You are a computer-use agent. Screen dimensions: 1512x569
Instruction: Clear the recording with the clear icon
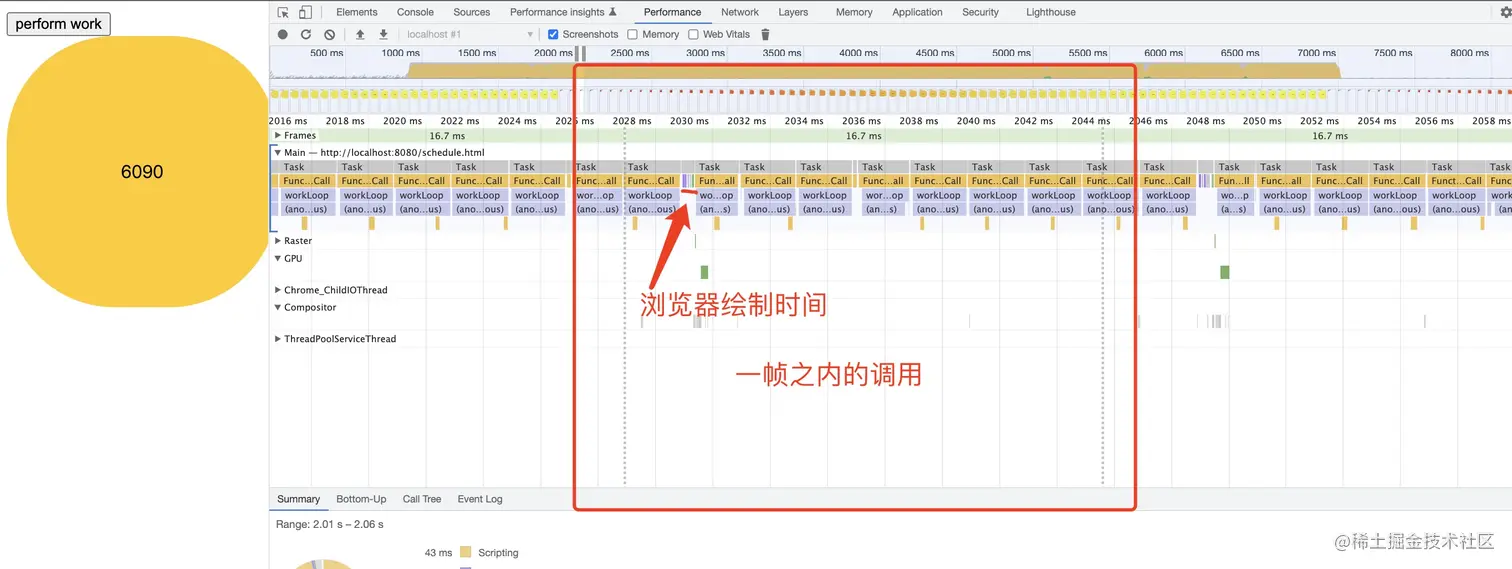[329, 34]
